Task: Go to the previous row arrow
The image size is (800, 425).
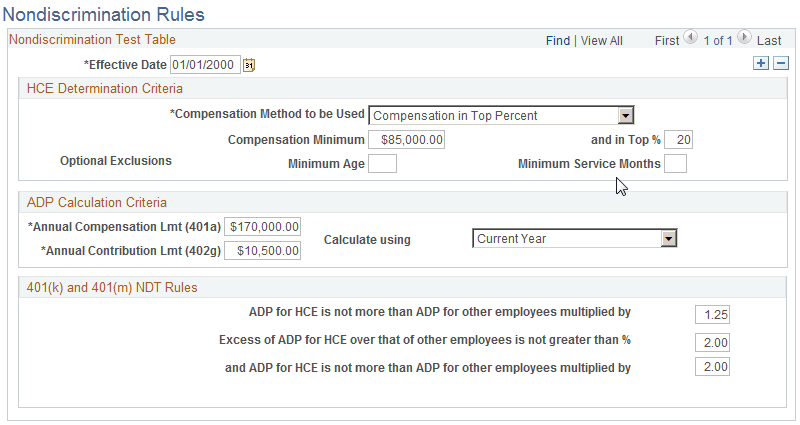Action: pos(691,39)
